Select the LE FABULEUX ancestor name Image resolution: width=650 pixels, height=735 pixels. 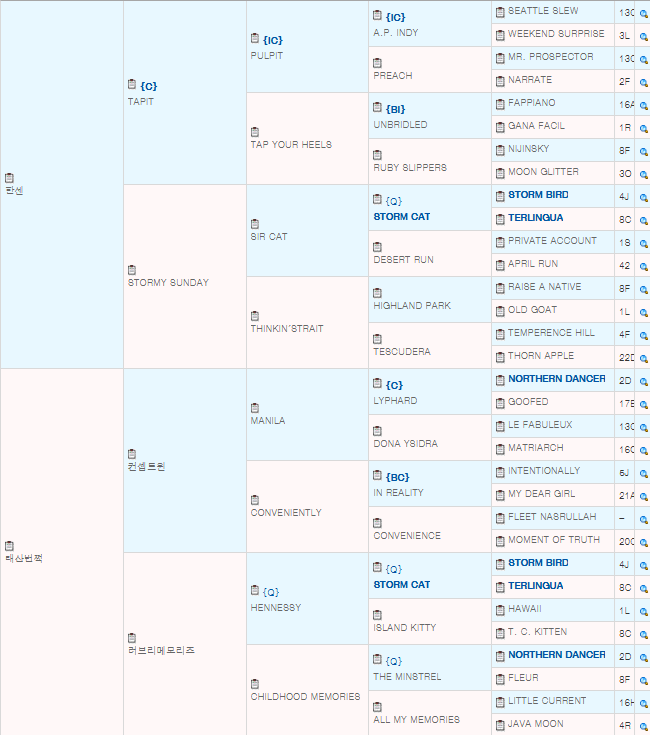point(540,425)
